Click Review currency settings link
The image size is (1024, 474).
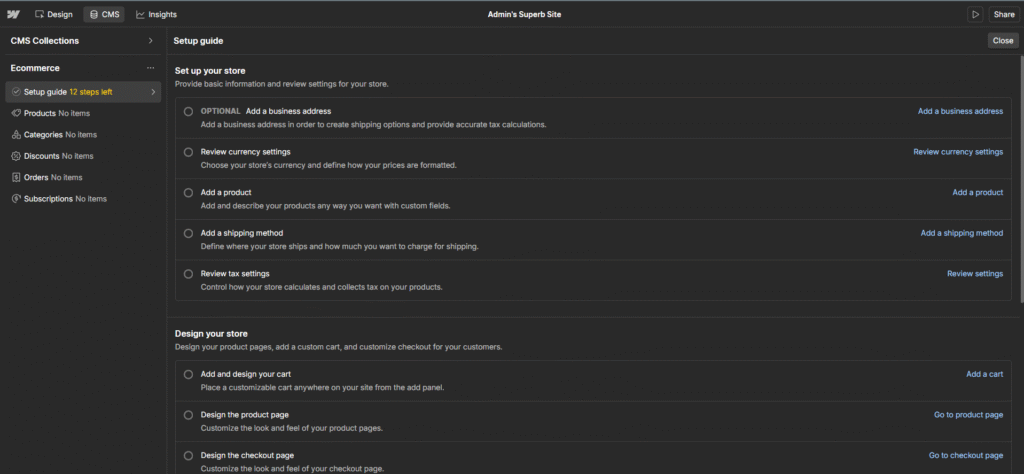(958, 152)
